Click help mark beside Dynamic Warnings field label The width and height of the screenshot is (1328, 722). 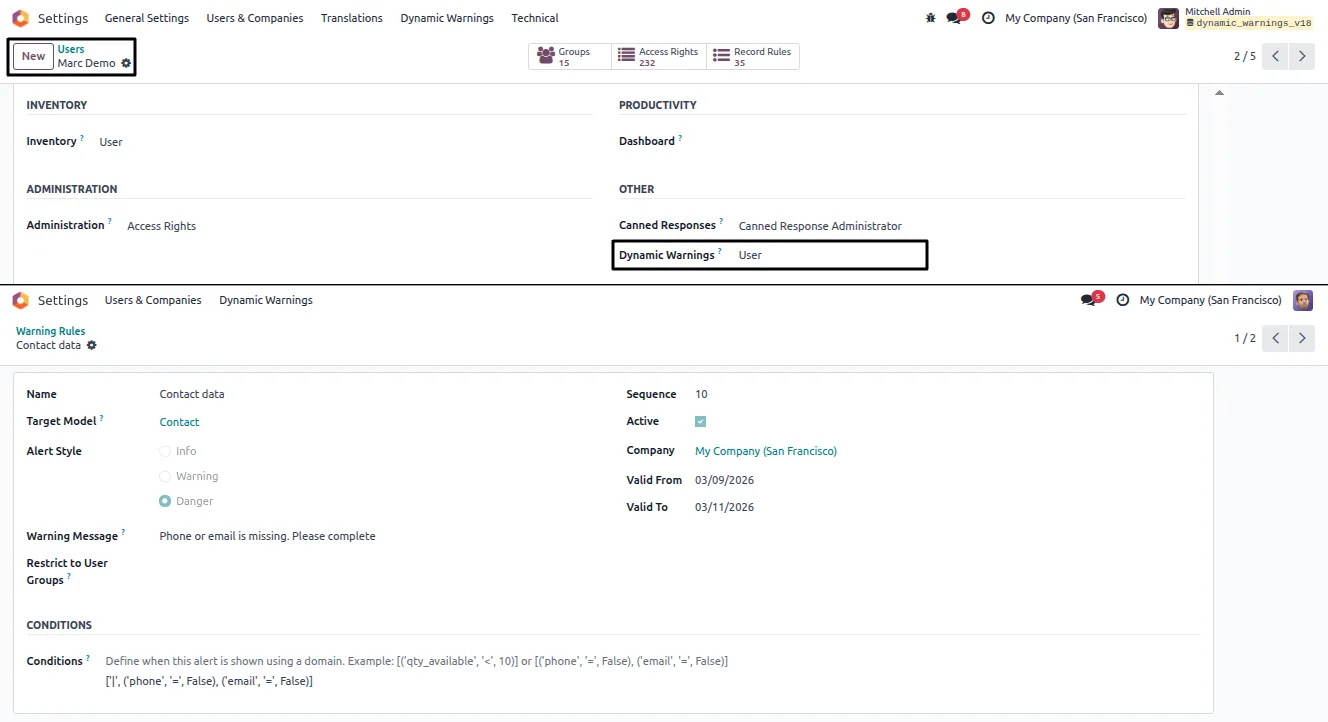coord(720,253)
